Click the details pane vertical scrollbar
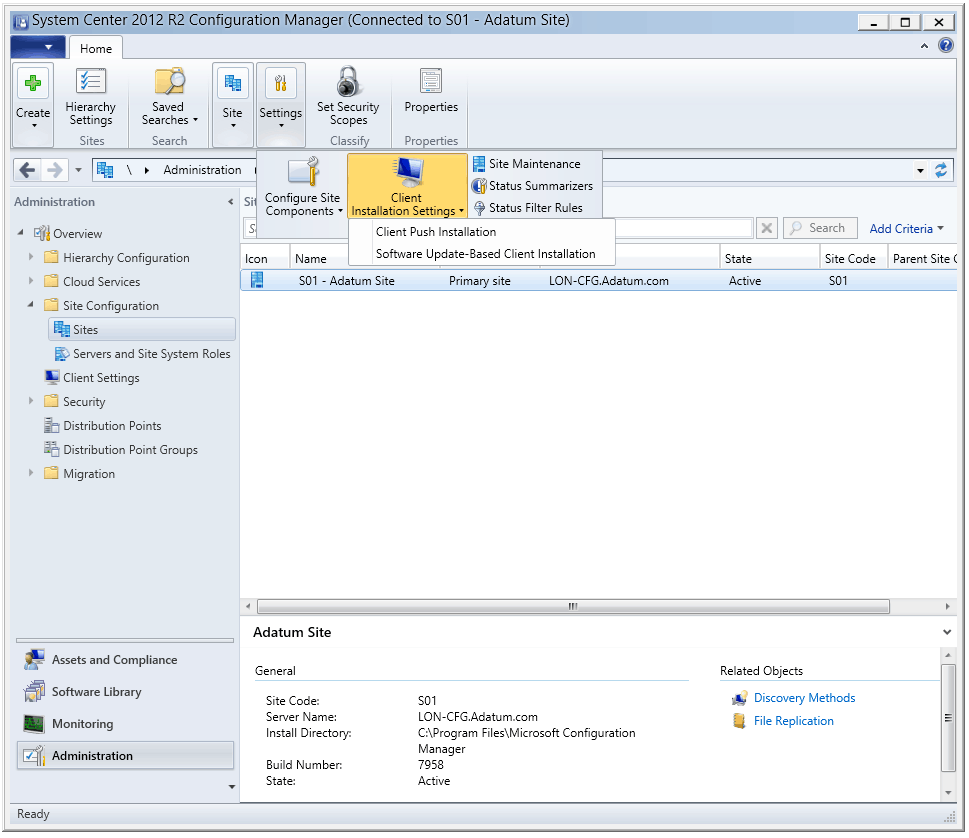The height and width of the screenshot is (838, 969). [x=947, y=718]
